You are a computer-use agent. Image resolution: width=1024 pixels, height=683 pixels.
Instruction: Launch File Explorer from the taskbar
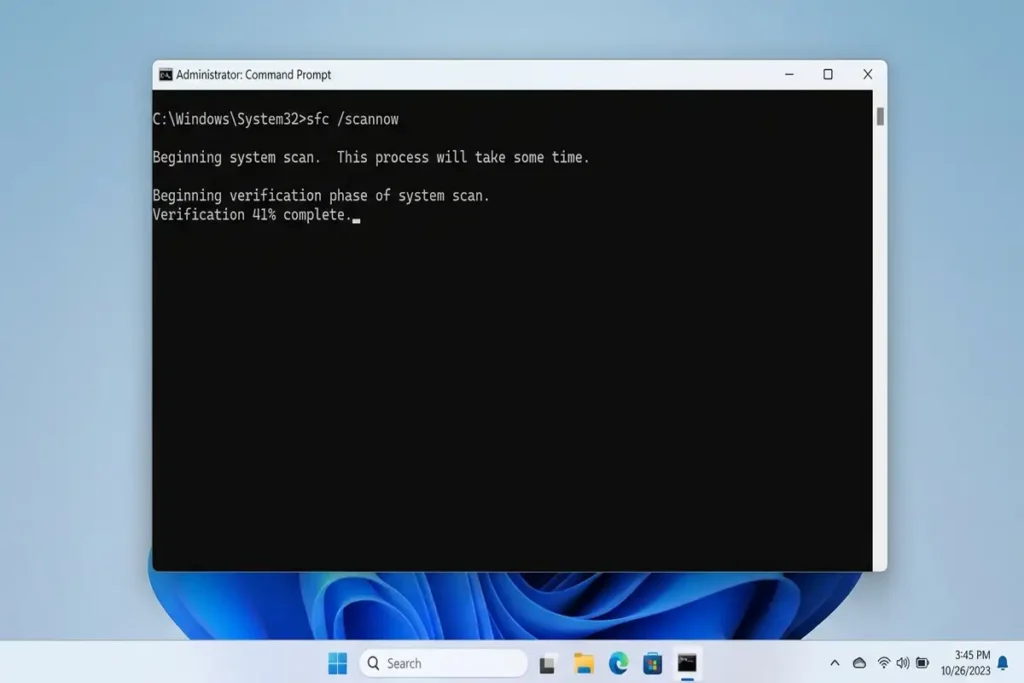(x=583, y=663)
